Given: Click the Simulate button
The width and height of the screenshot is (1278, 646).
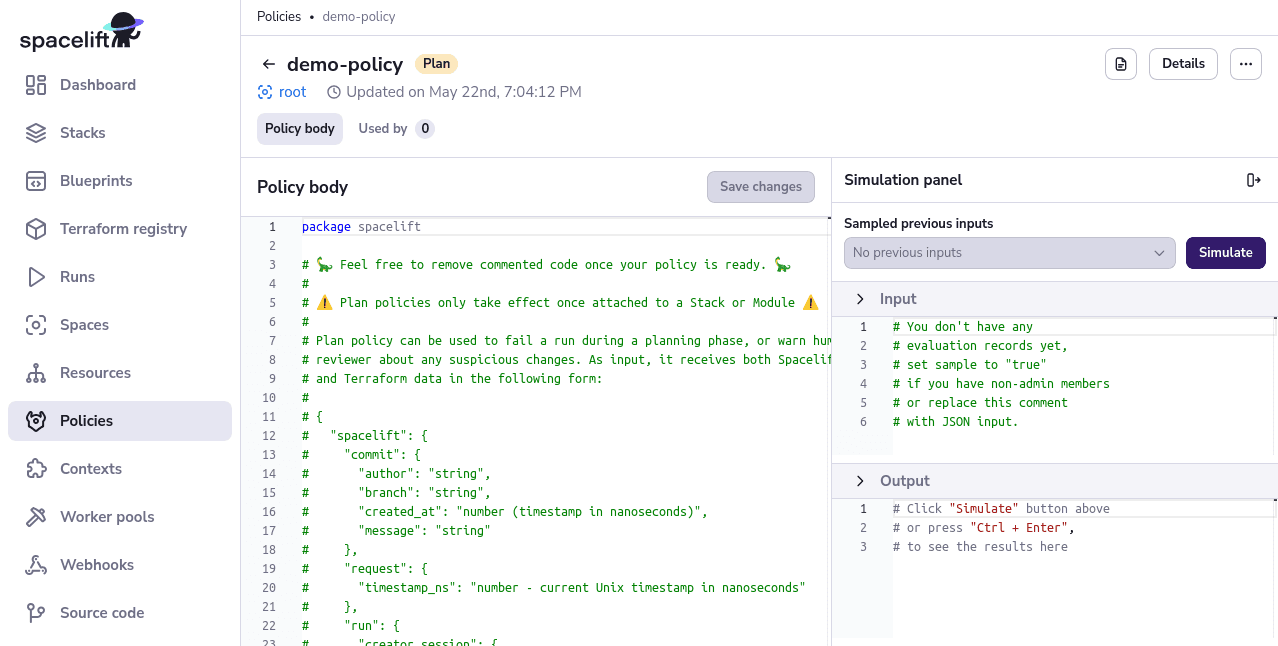Looking at the screenshot, I should pyautogui.click(x=1226, y=253).
